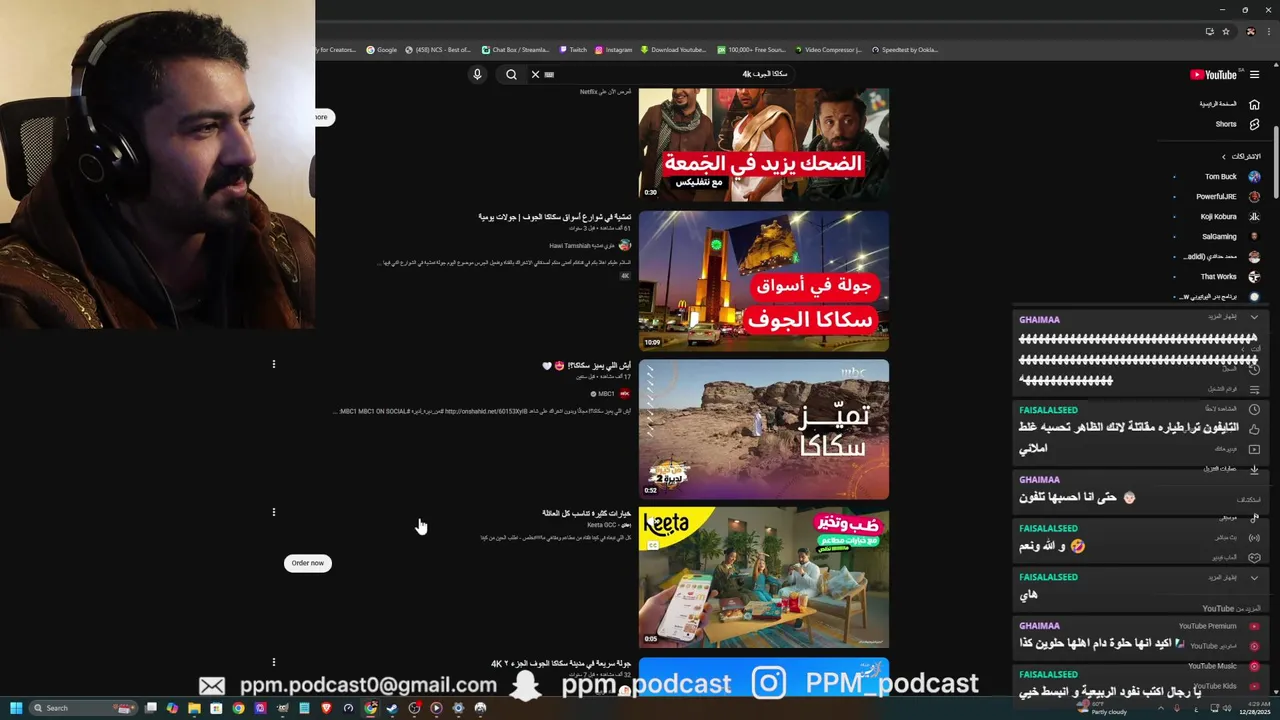The image size is (1280, 720).
Task: Open the Media Player taskbar icon
Action: pyautogui.click(x=436, y=708)
